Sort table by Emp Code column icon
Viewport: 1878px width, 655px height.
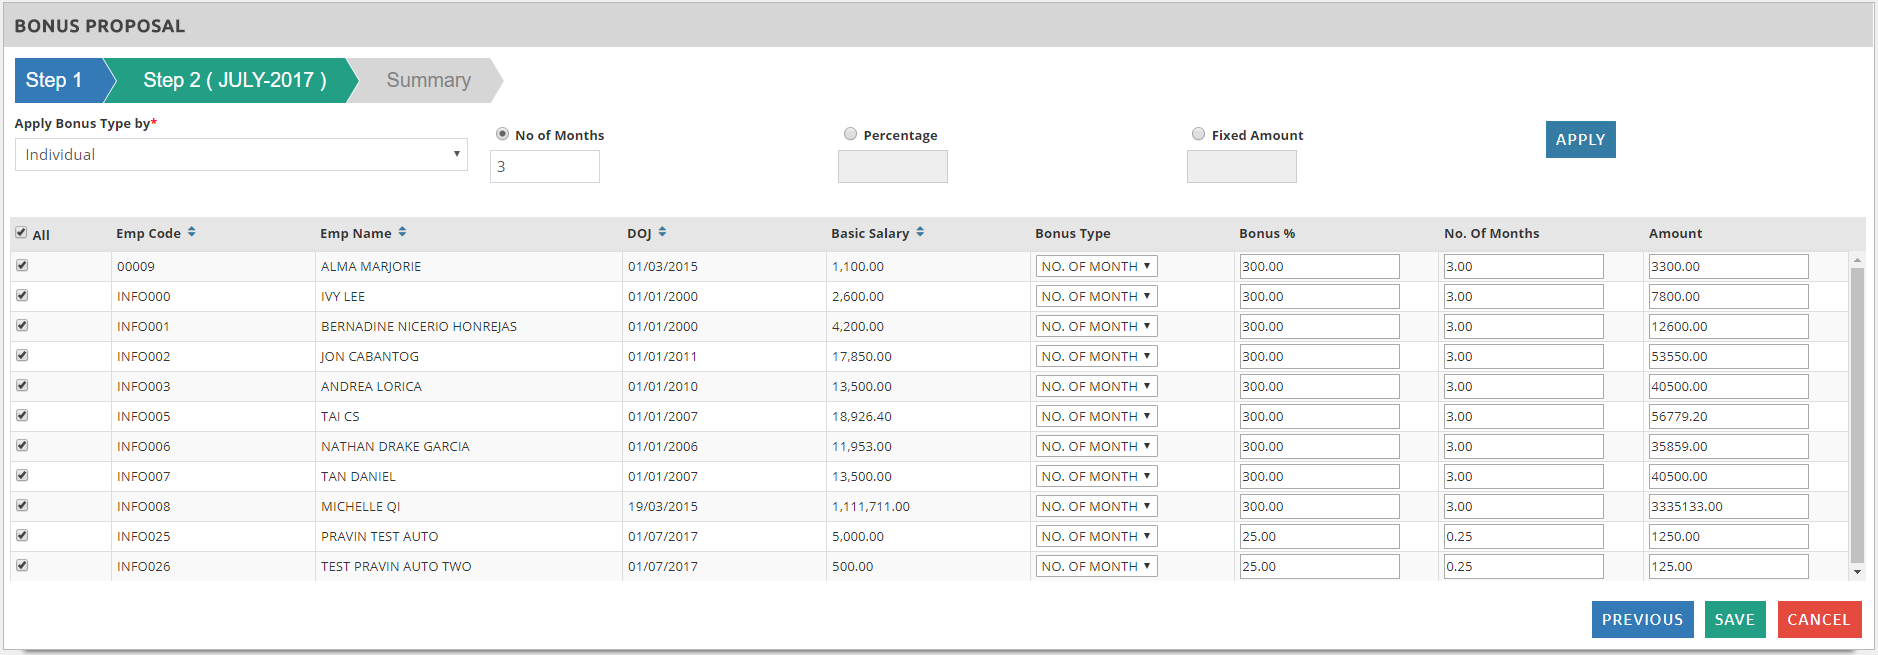click(191, 232)
